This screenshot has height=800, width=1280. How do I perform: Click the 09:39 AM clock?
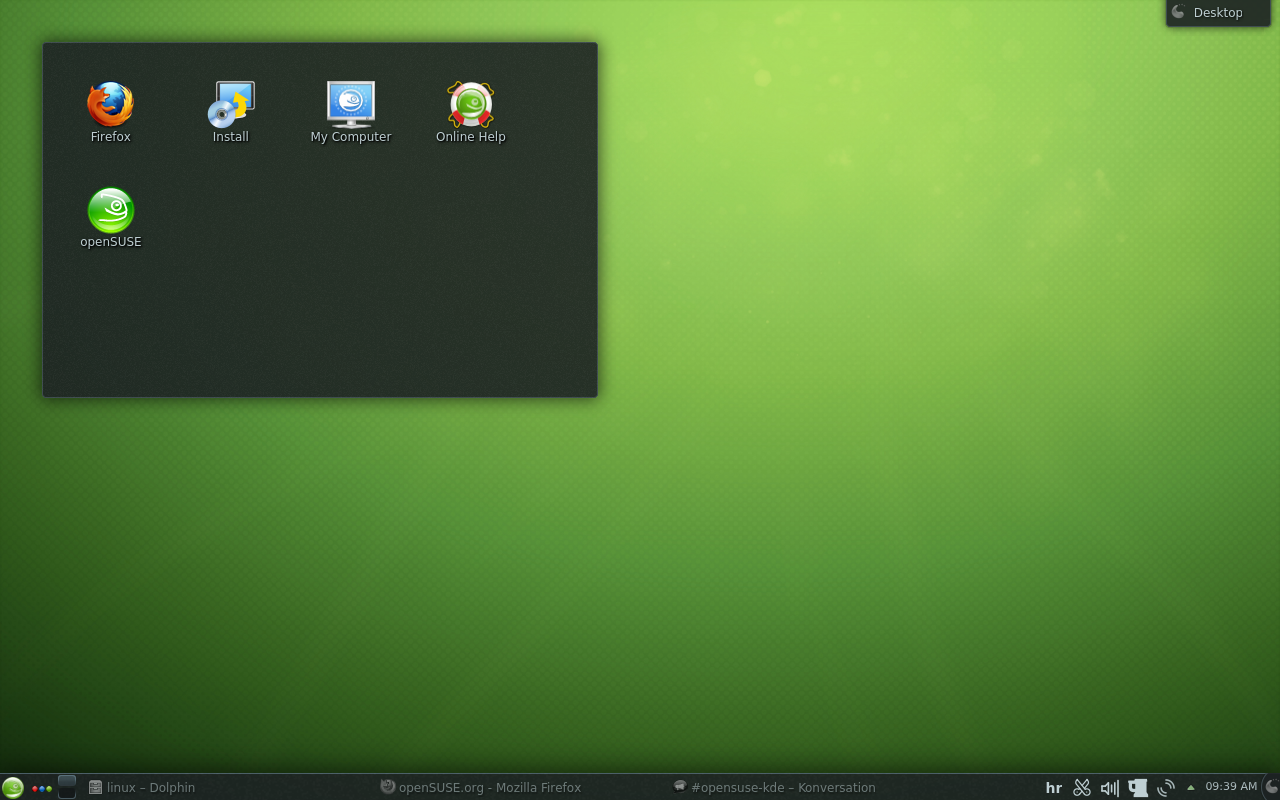1231,787
